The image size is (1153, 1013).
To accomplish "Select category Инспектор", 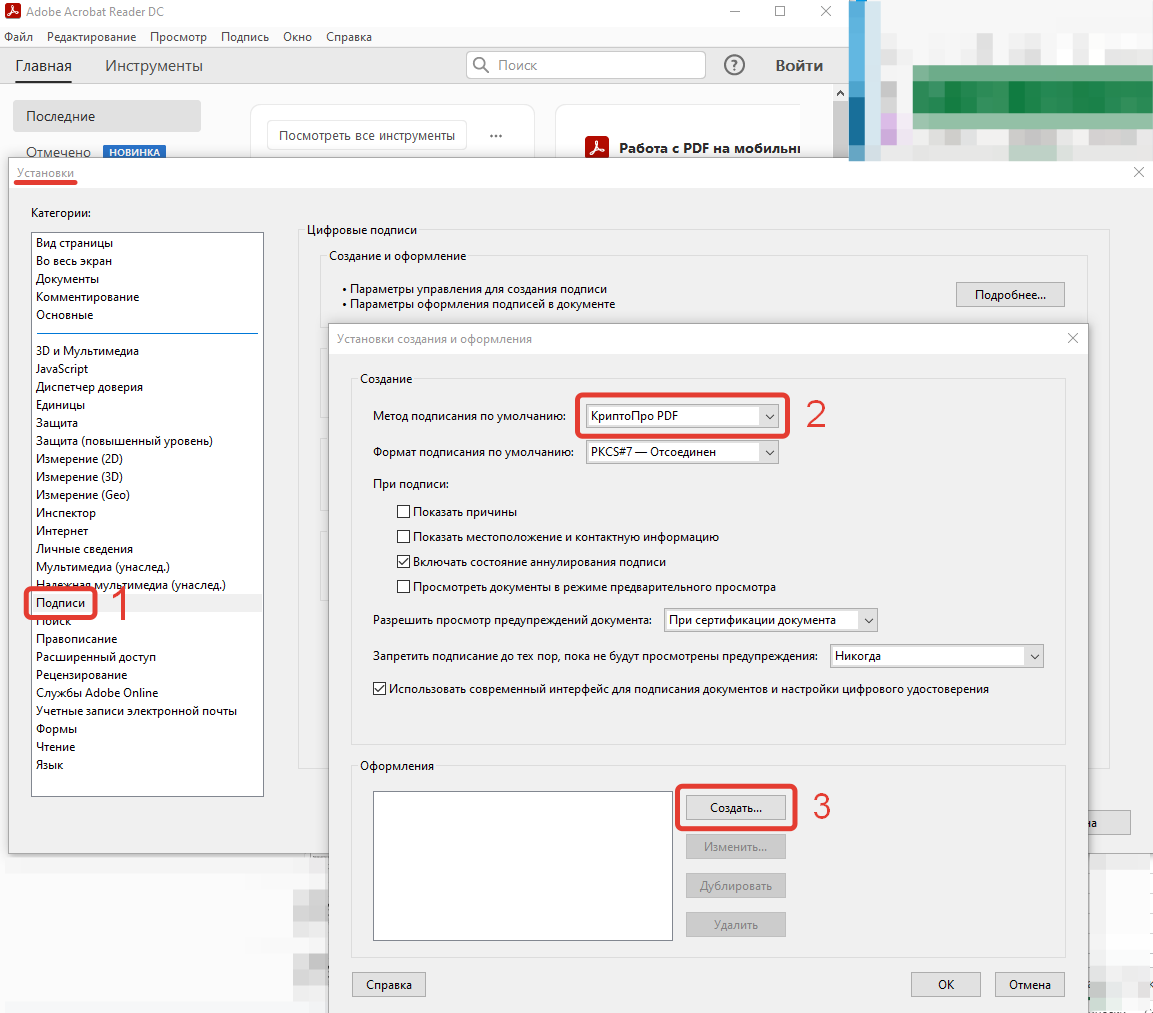I will tap(65, 513).
